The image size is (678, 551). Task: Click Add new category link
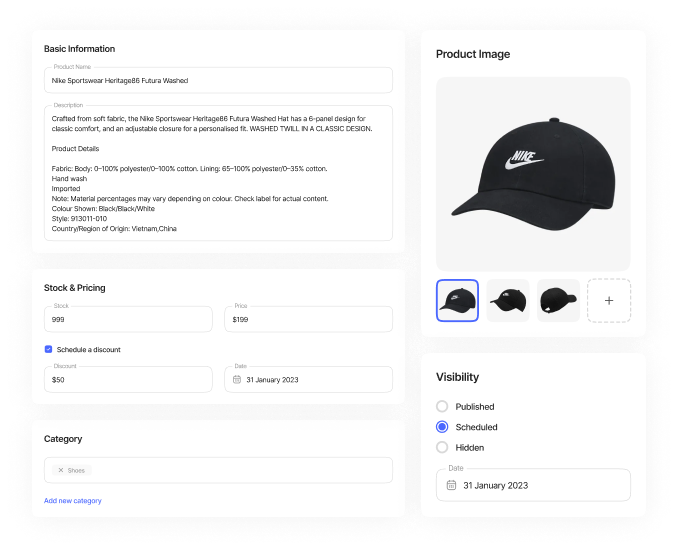[73, 500]
